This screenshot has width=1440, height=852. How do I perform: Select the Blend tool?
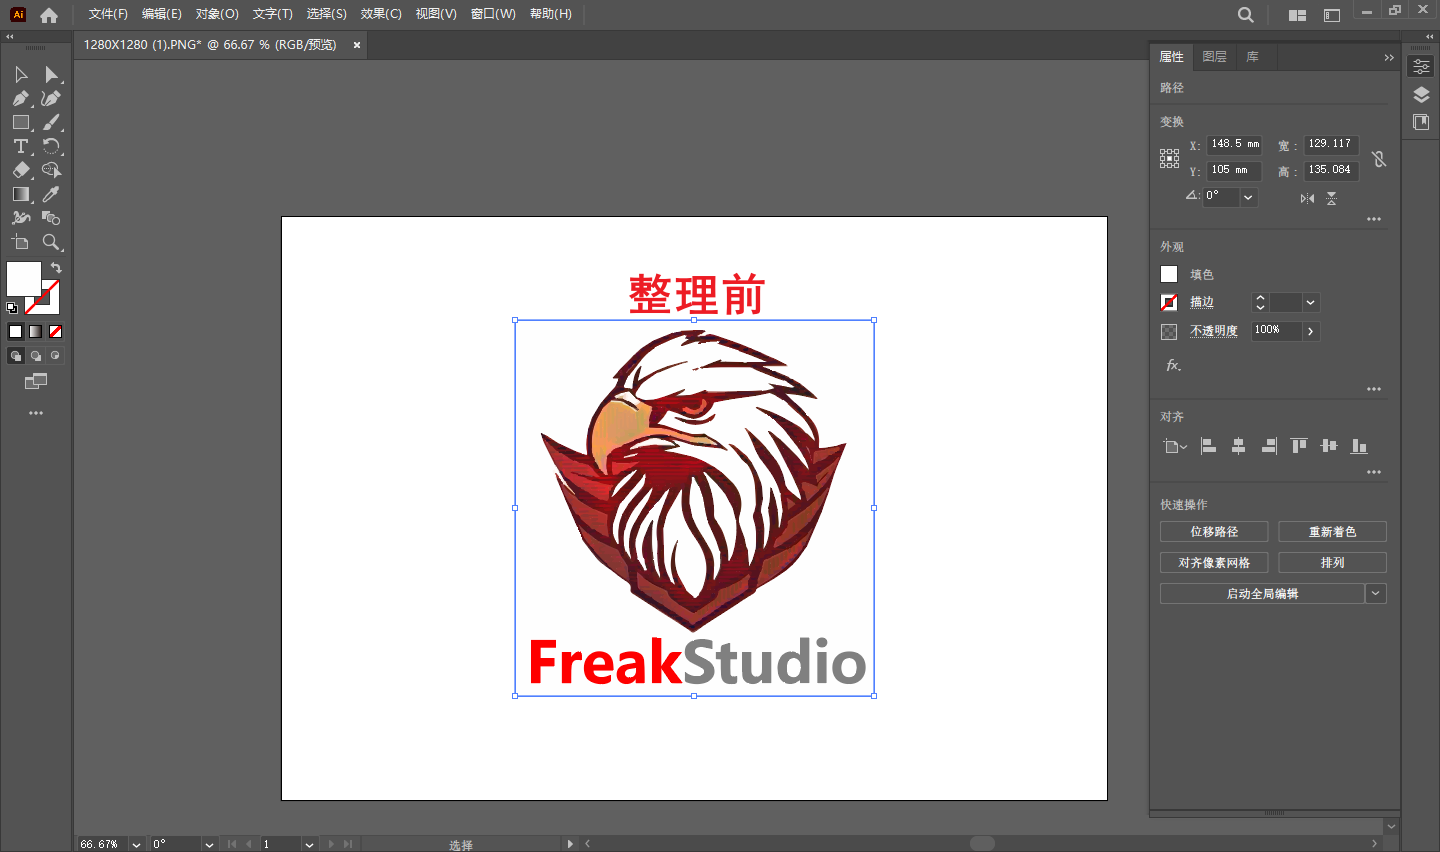[x=51, y=218]
